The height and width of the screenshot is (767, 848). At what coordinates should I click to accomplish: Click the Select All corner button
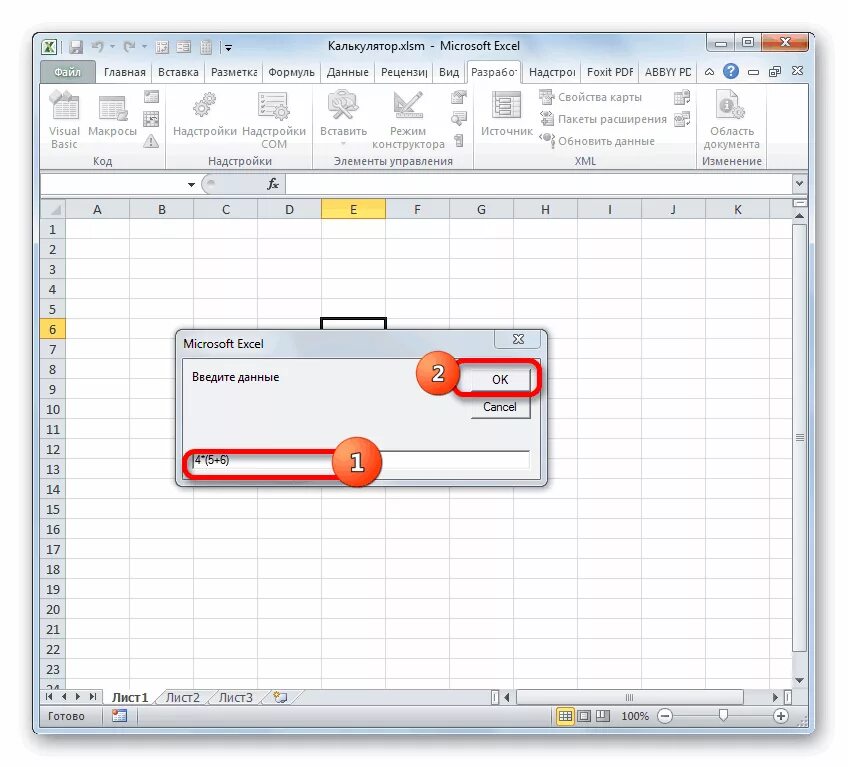[53, 209]
